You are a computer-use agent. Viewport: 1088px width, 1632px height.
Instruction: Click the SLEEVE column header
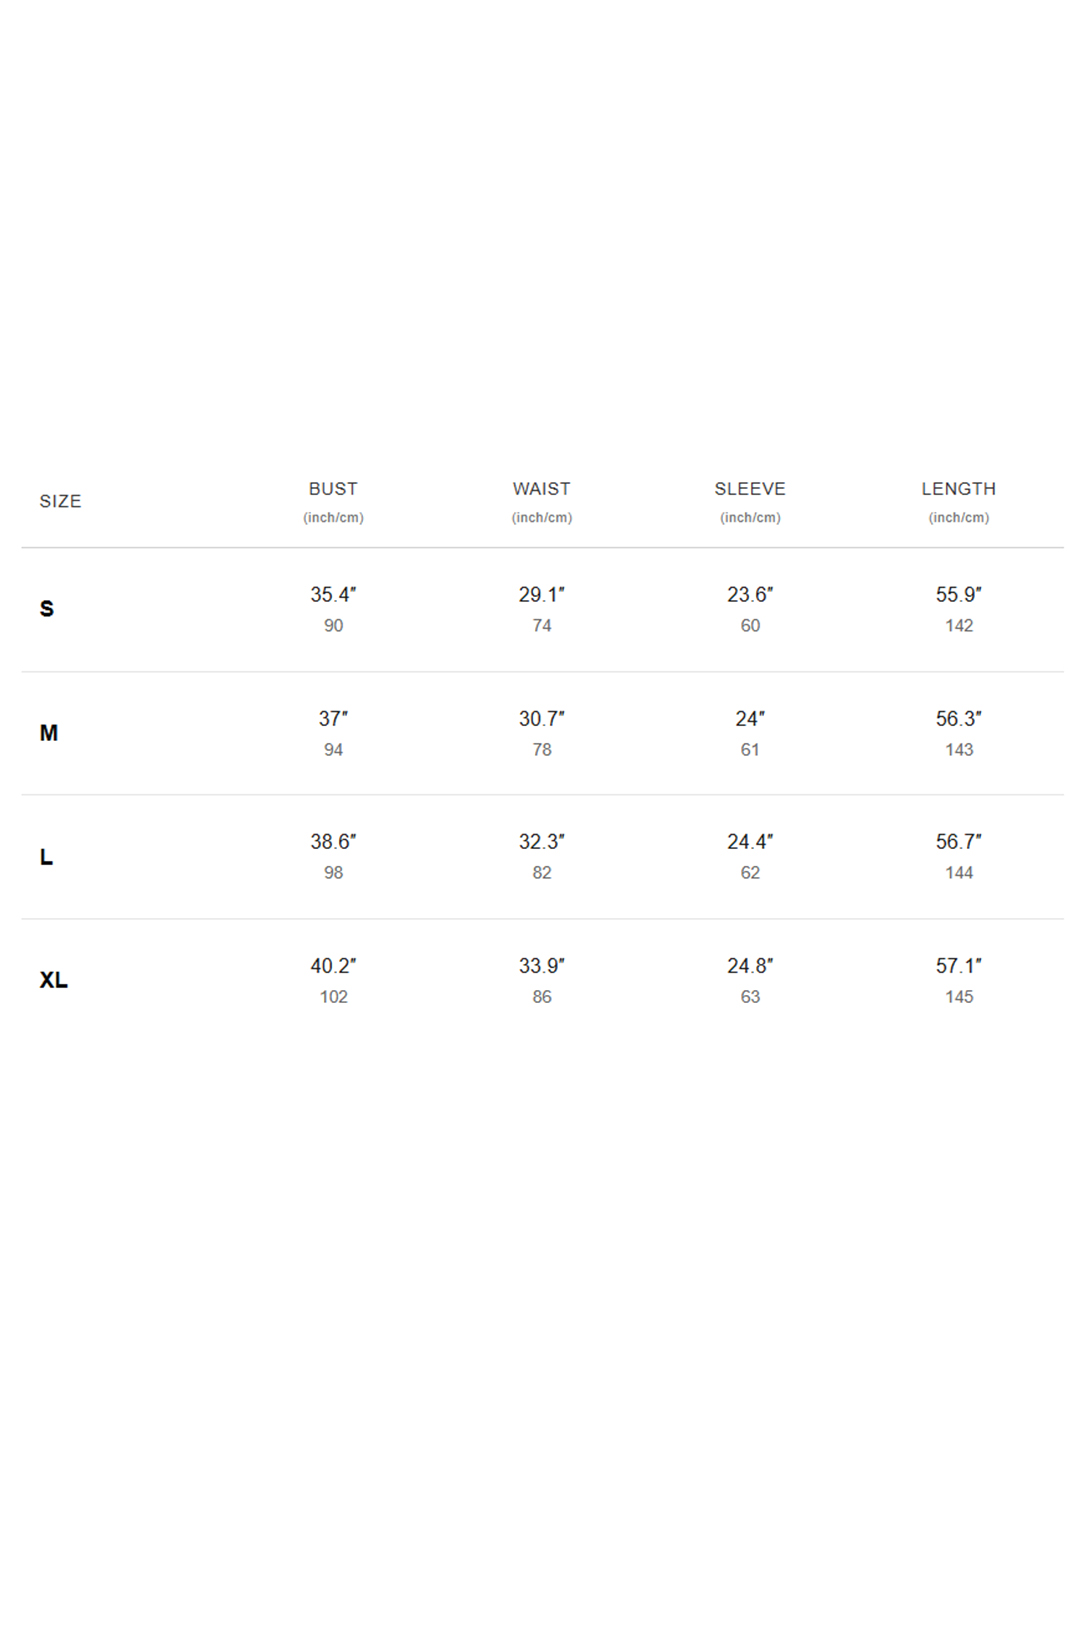(x=750, y=489)
